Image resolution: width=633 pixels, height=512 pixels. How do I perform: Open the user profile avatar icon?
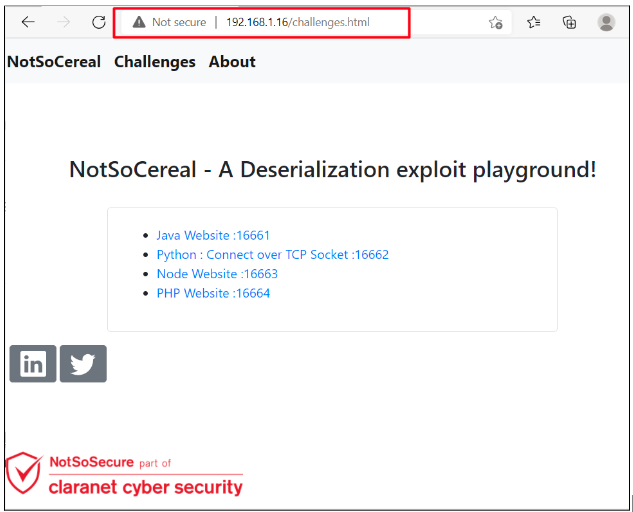[606, 22]
